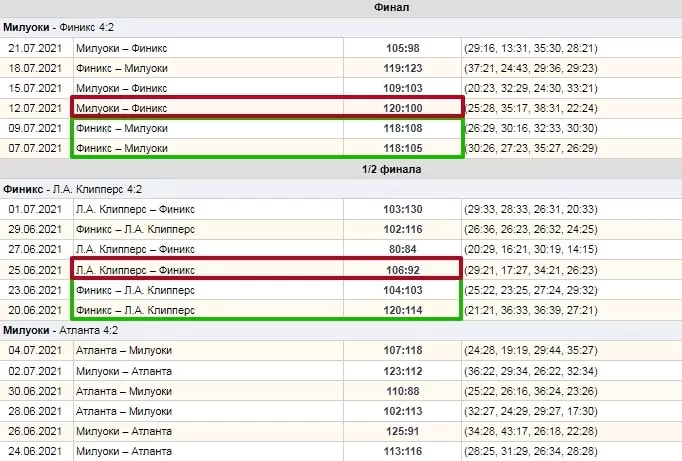Select the score 123:112
This screenshot has height=461, width=682.
[x=403, y=371]
